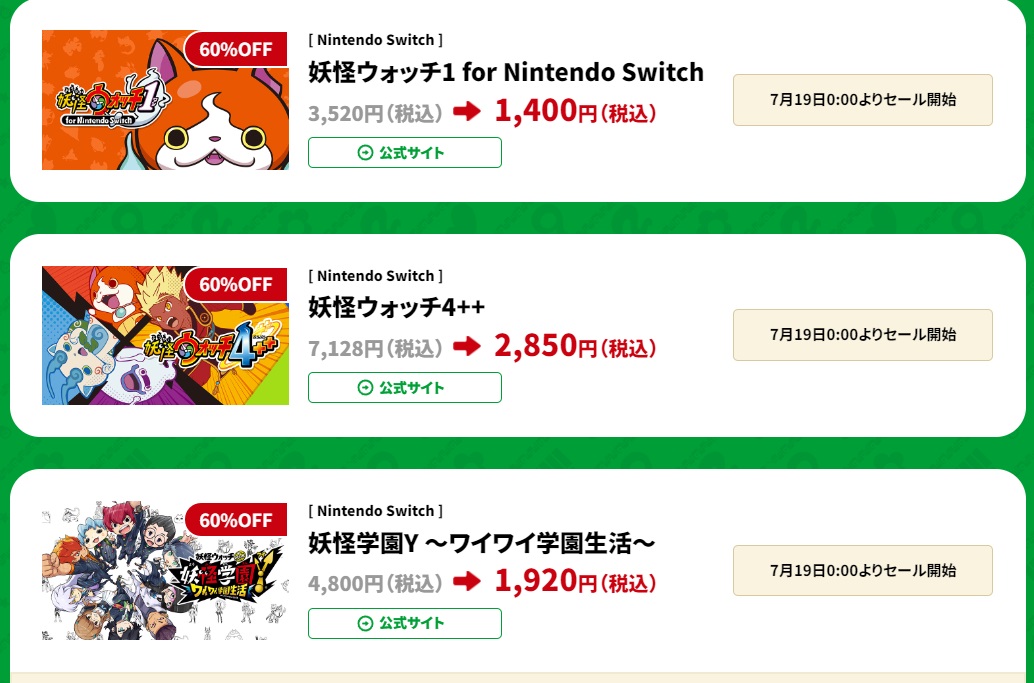The height and width of the screenshot is (683, 1034).
Task: Visit the 公式サイト link under 妖怪ウォッチ4++
Action: click(x=404, y=387)
